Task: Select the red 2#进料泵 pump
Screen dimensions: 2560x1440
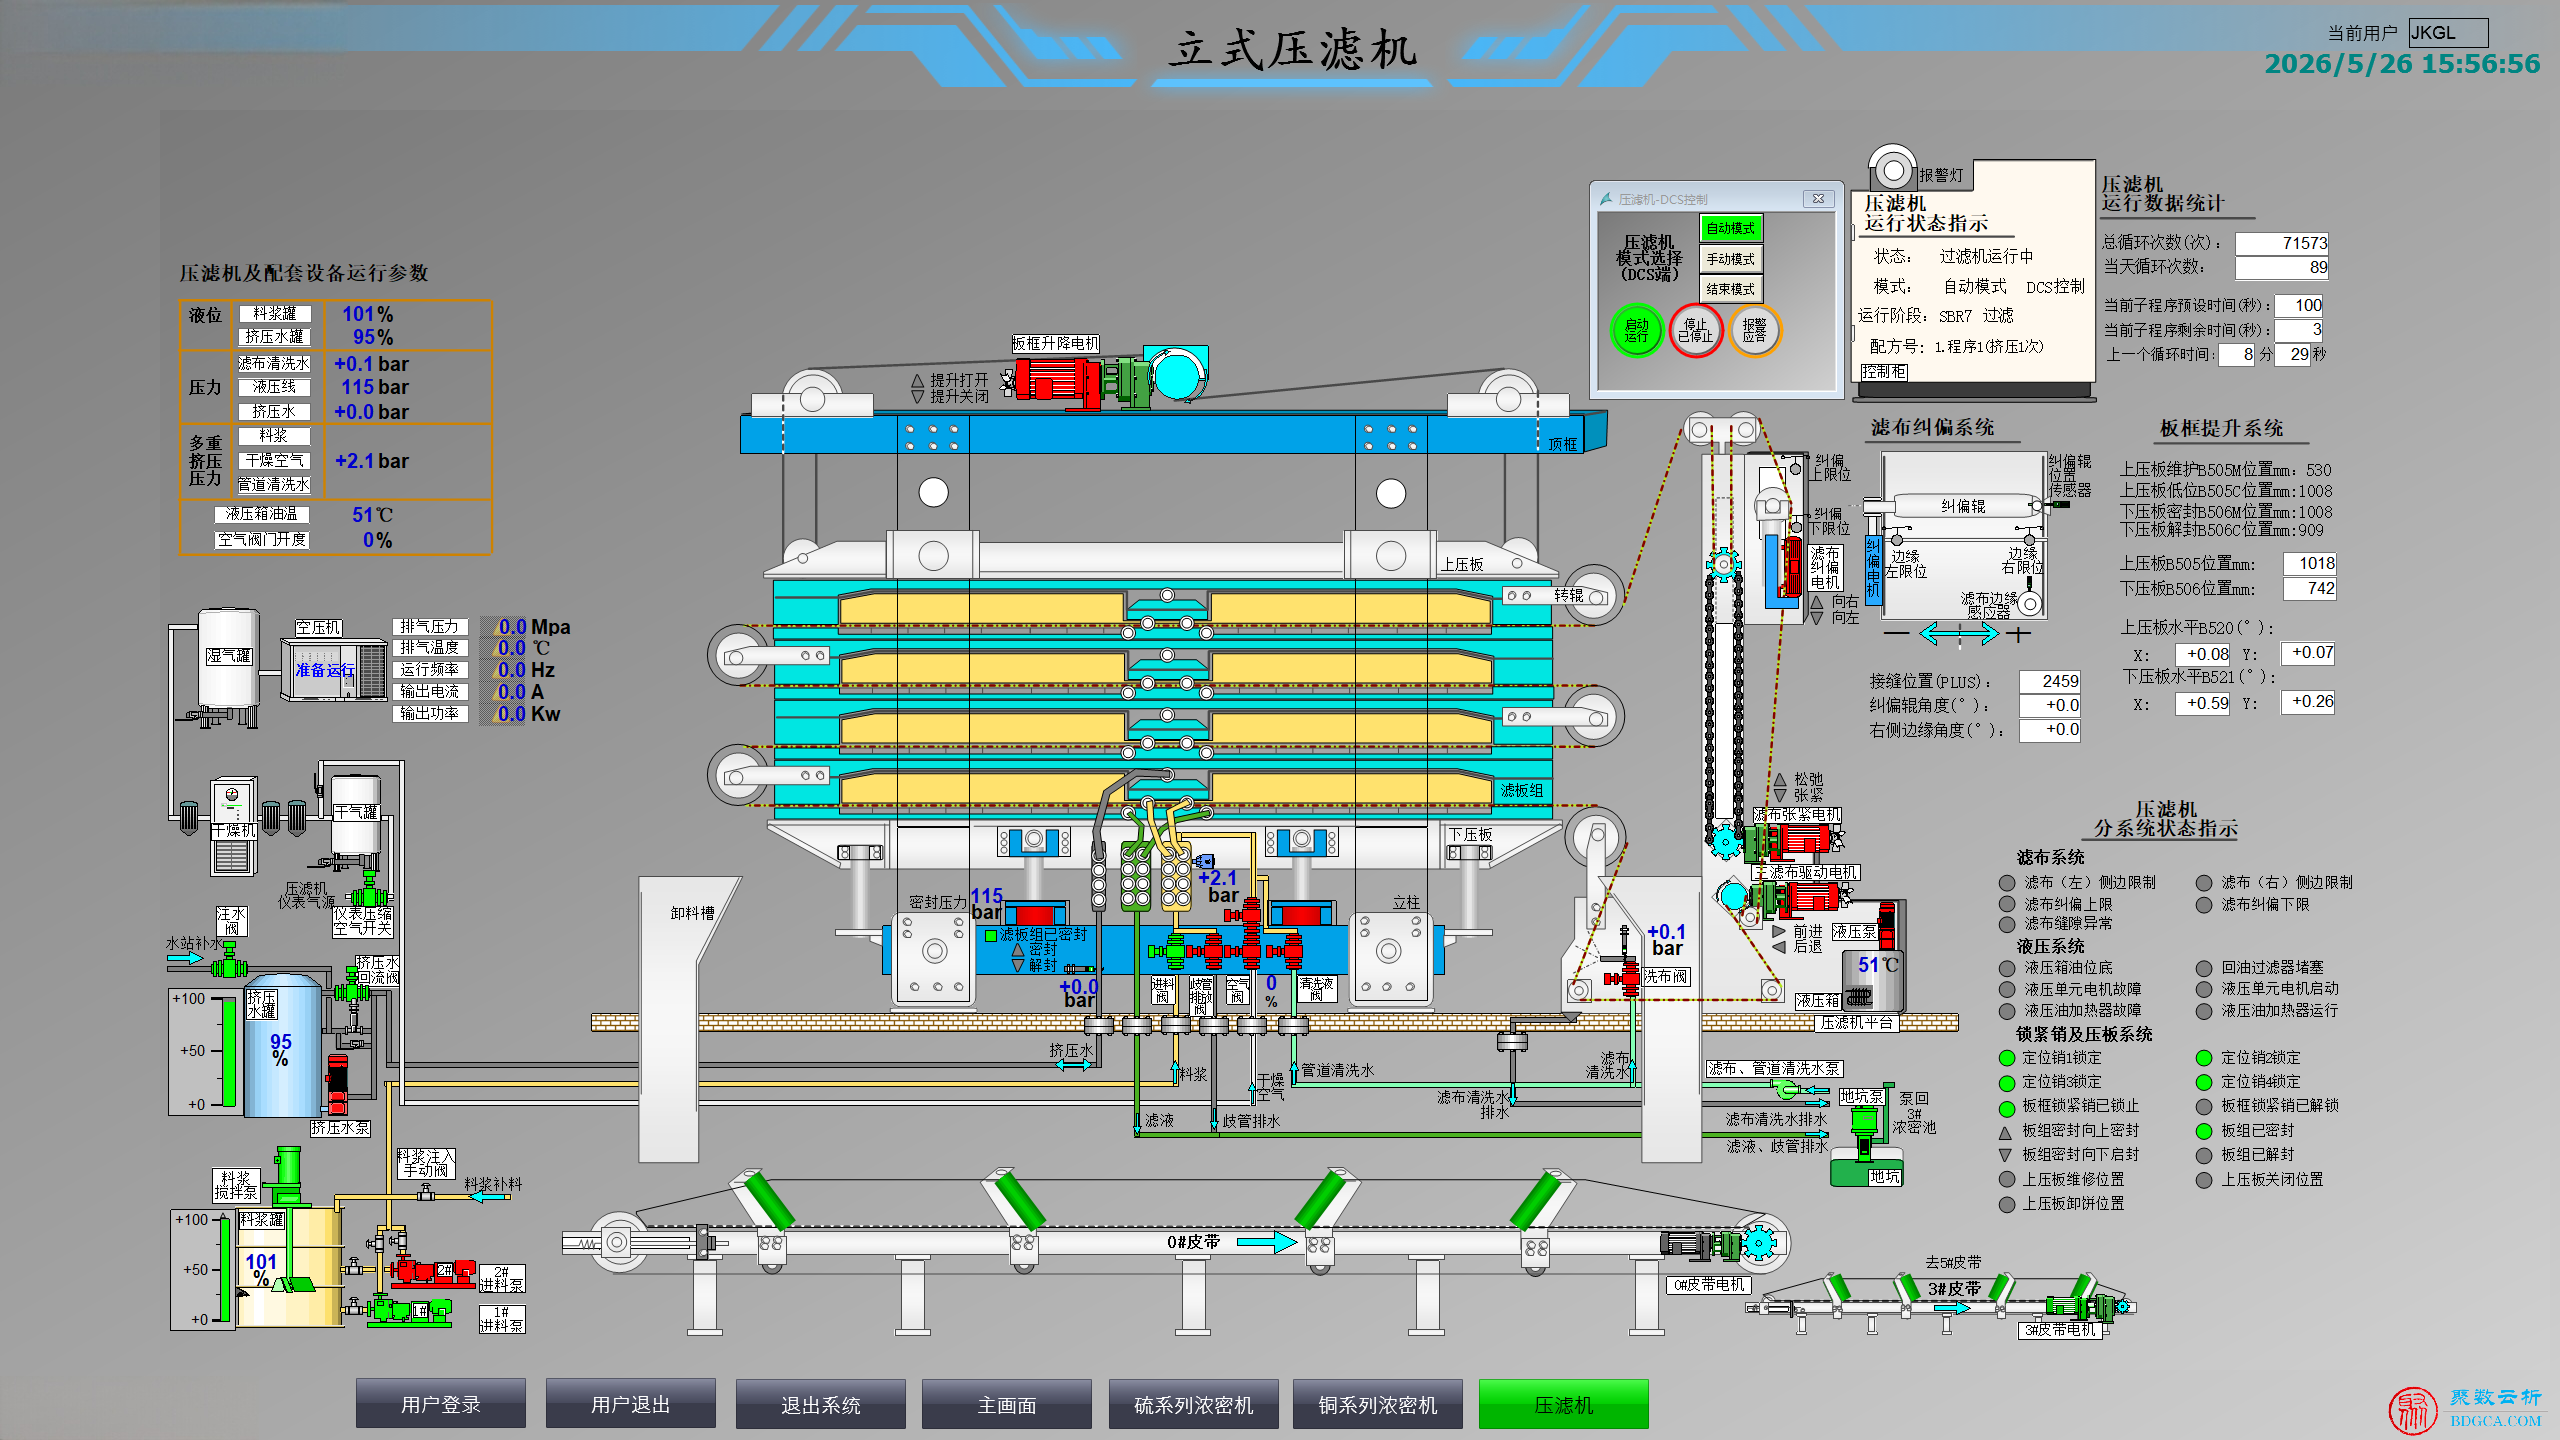Action: click(x=432, y=1271)
